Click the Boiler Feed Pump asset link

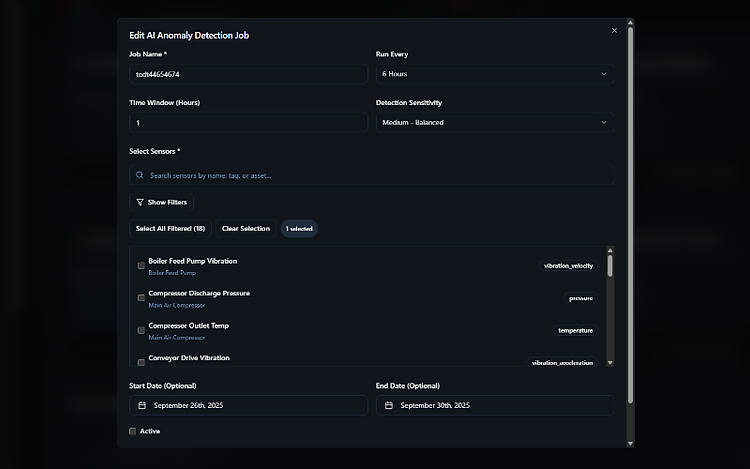tap(172, 273)
